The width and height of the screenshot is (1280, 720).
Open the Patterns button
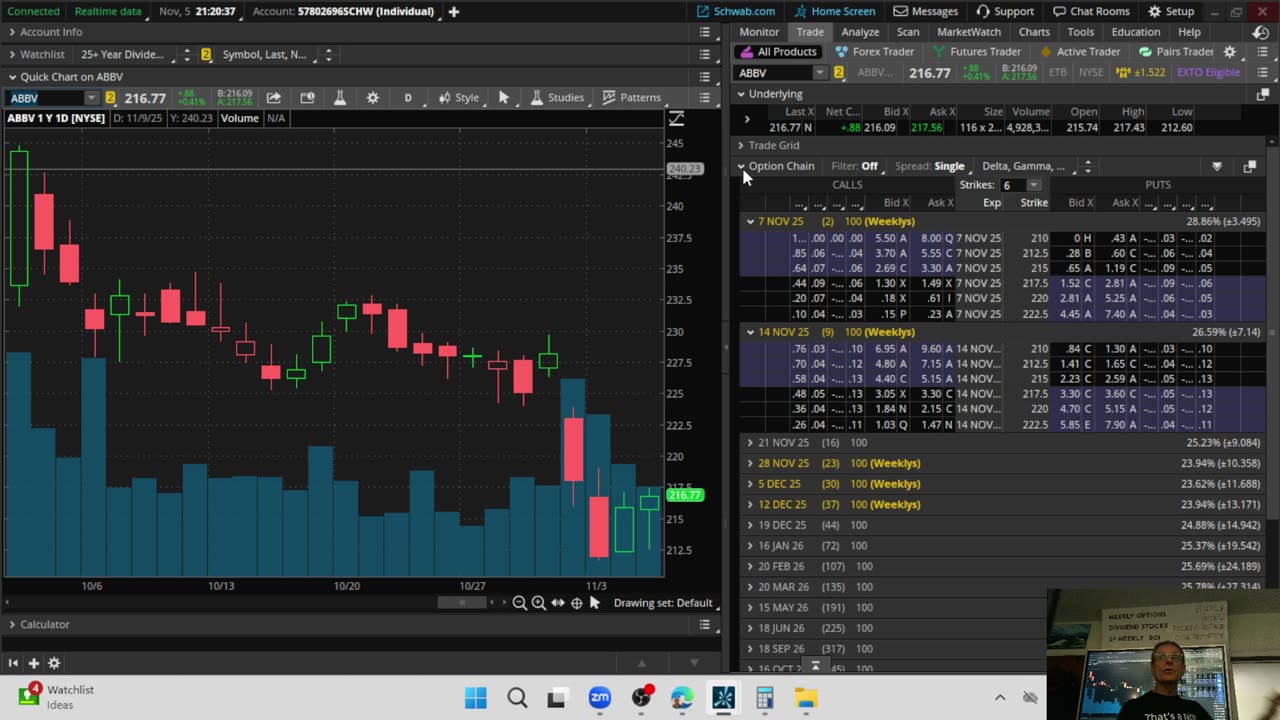click(631, 98)
